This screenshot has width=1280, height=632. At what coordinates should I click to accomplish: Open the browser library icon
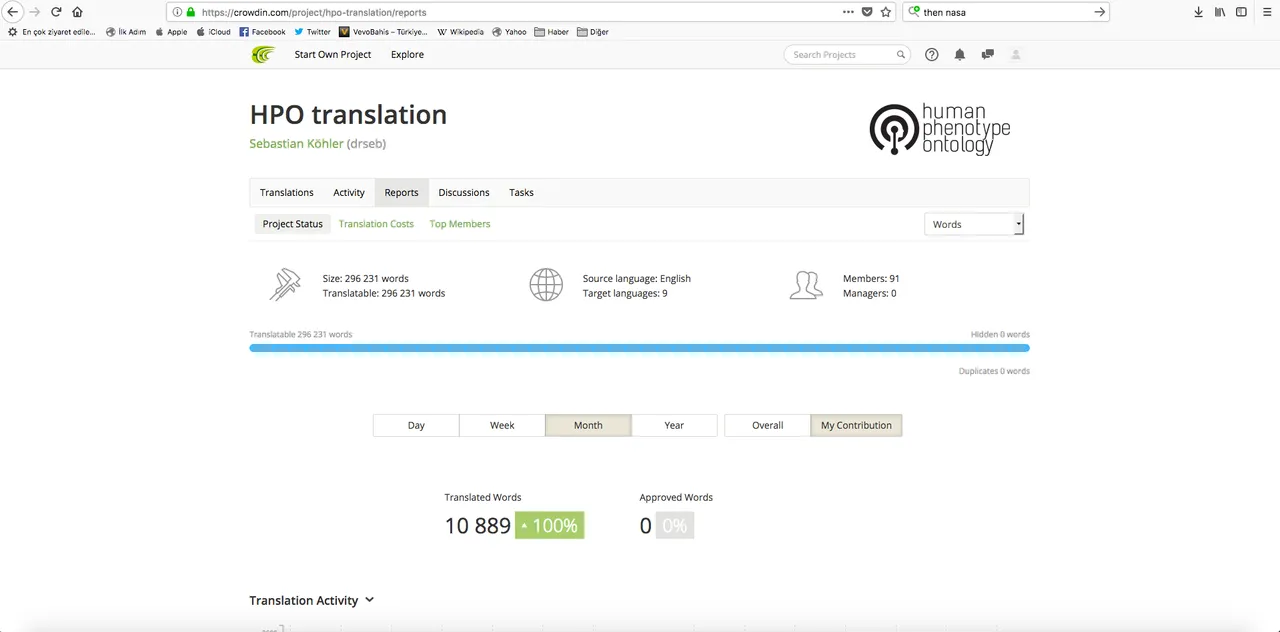click(x=1220, y=12)
